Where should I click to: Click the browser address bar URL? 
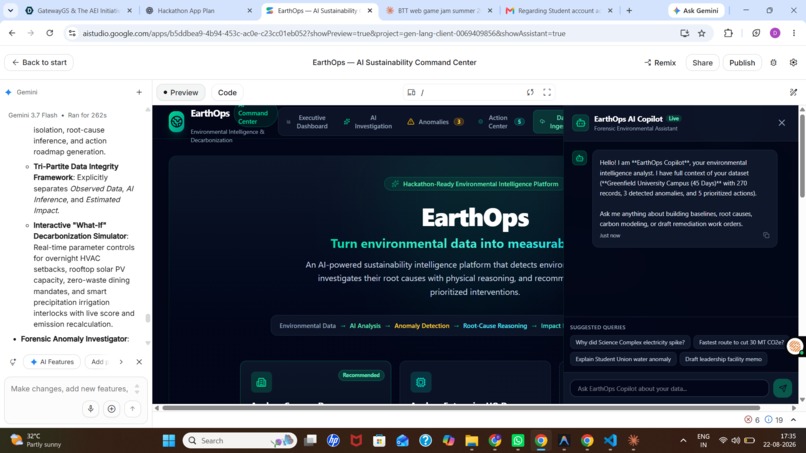click(x=324, y=33)
